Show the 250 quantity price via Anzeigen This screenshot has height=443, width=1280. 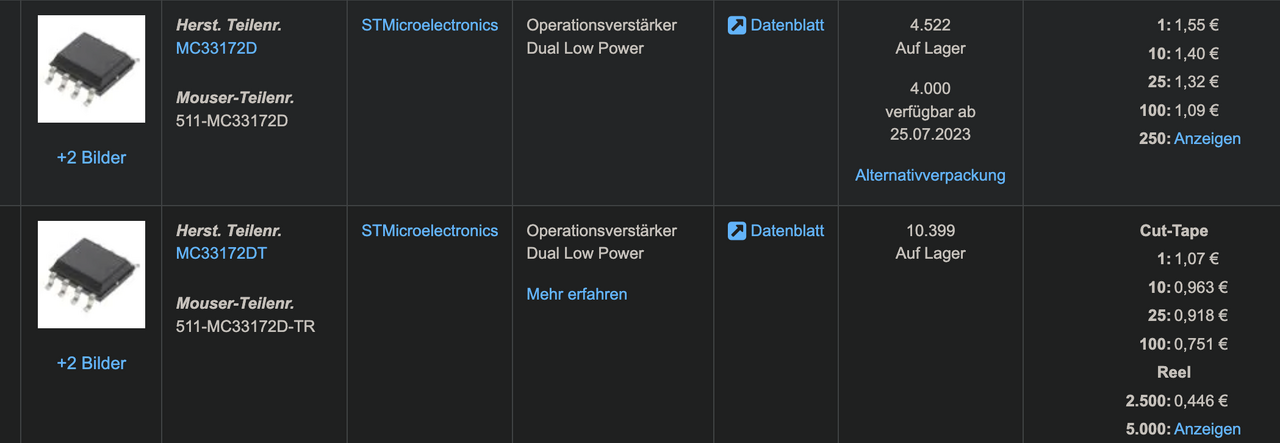pyautogui.click(x=1207, y=139)
